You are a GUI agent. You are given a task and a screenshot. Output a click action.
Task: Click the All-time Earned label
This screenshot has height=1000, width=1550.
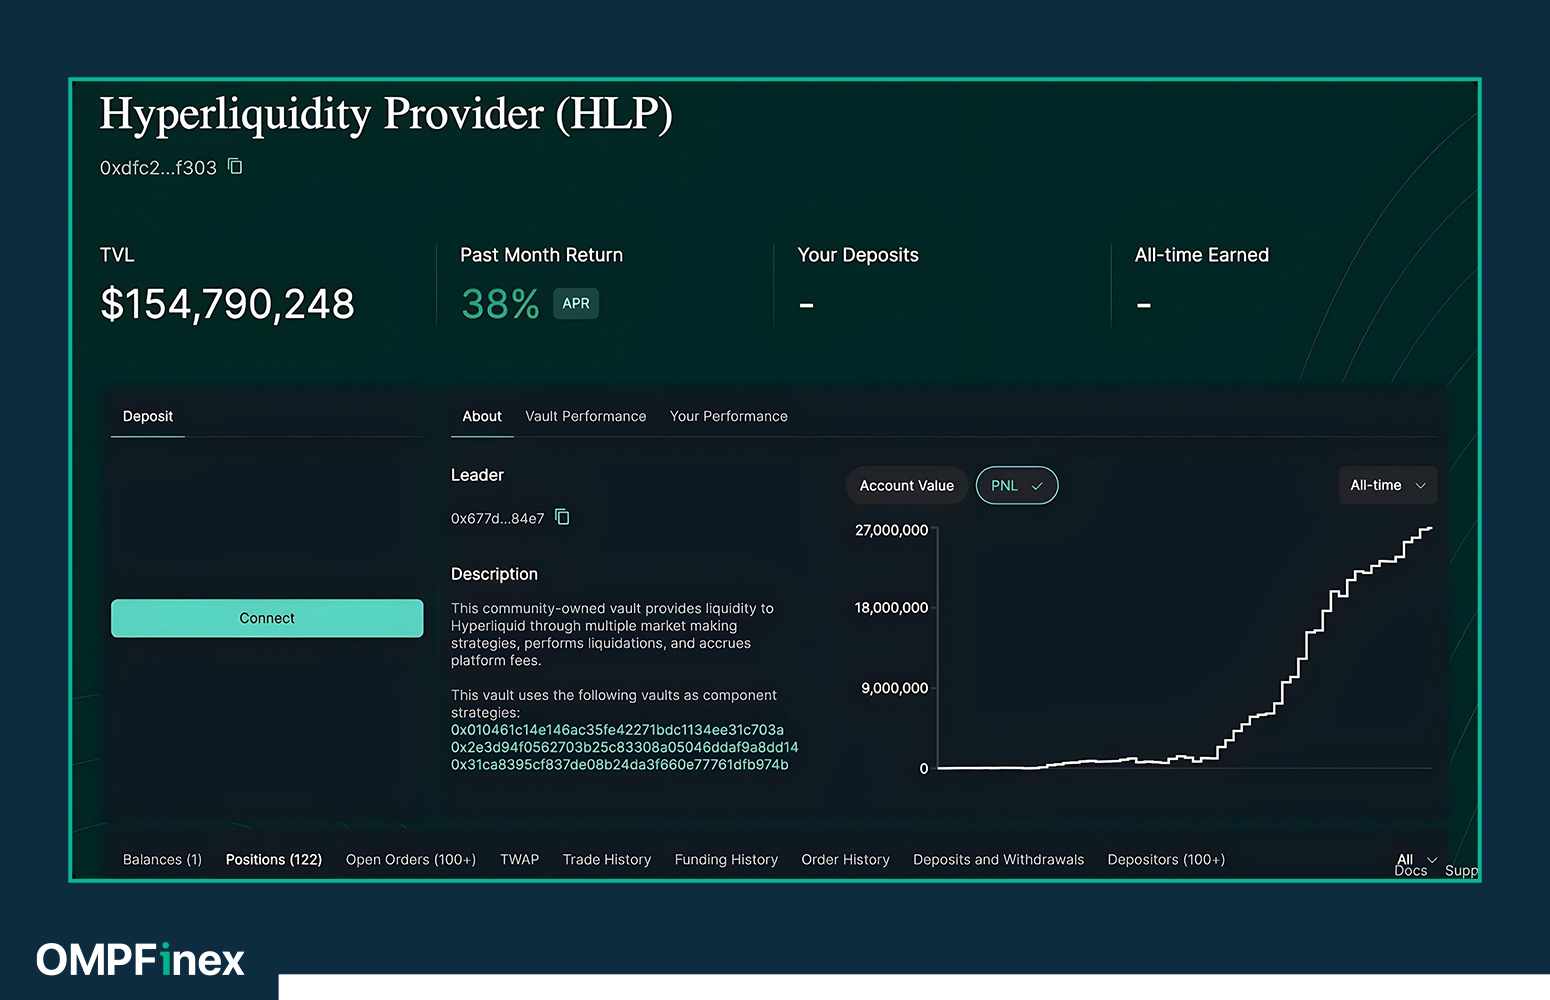[1202, 255]
